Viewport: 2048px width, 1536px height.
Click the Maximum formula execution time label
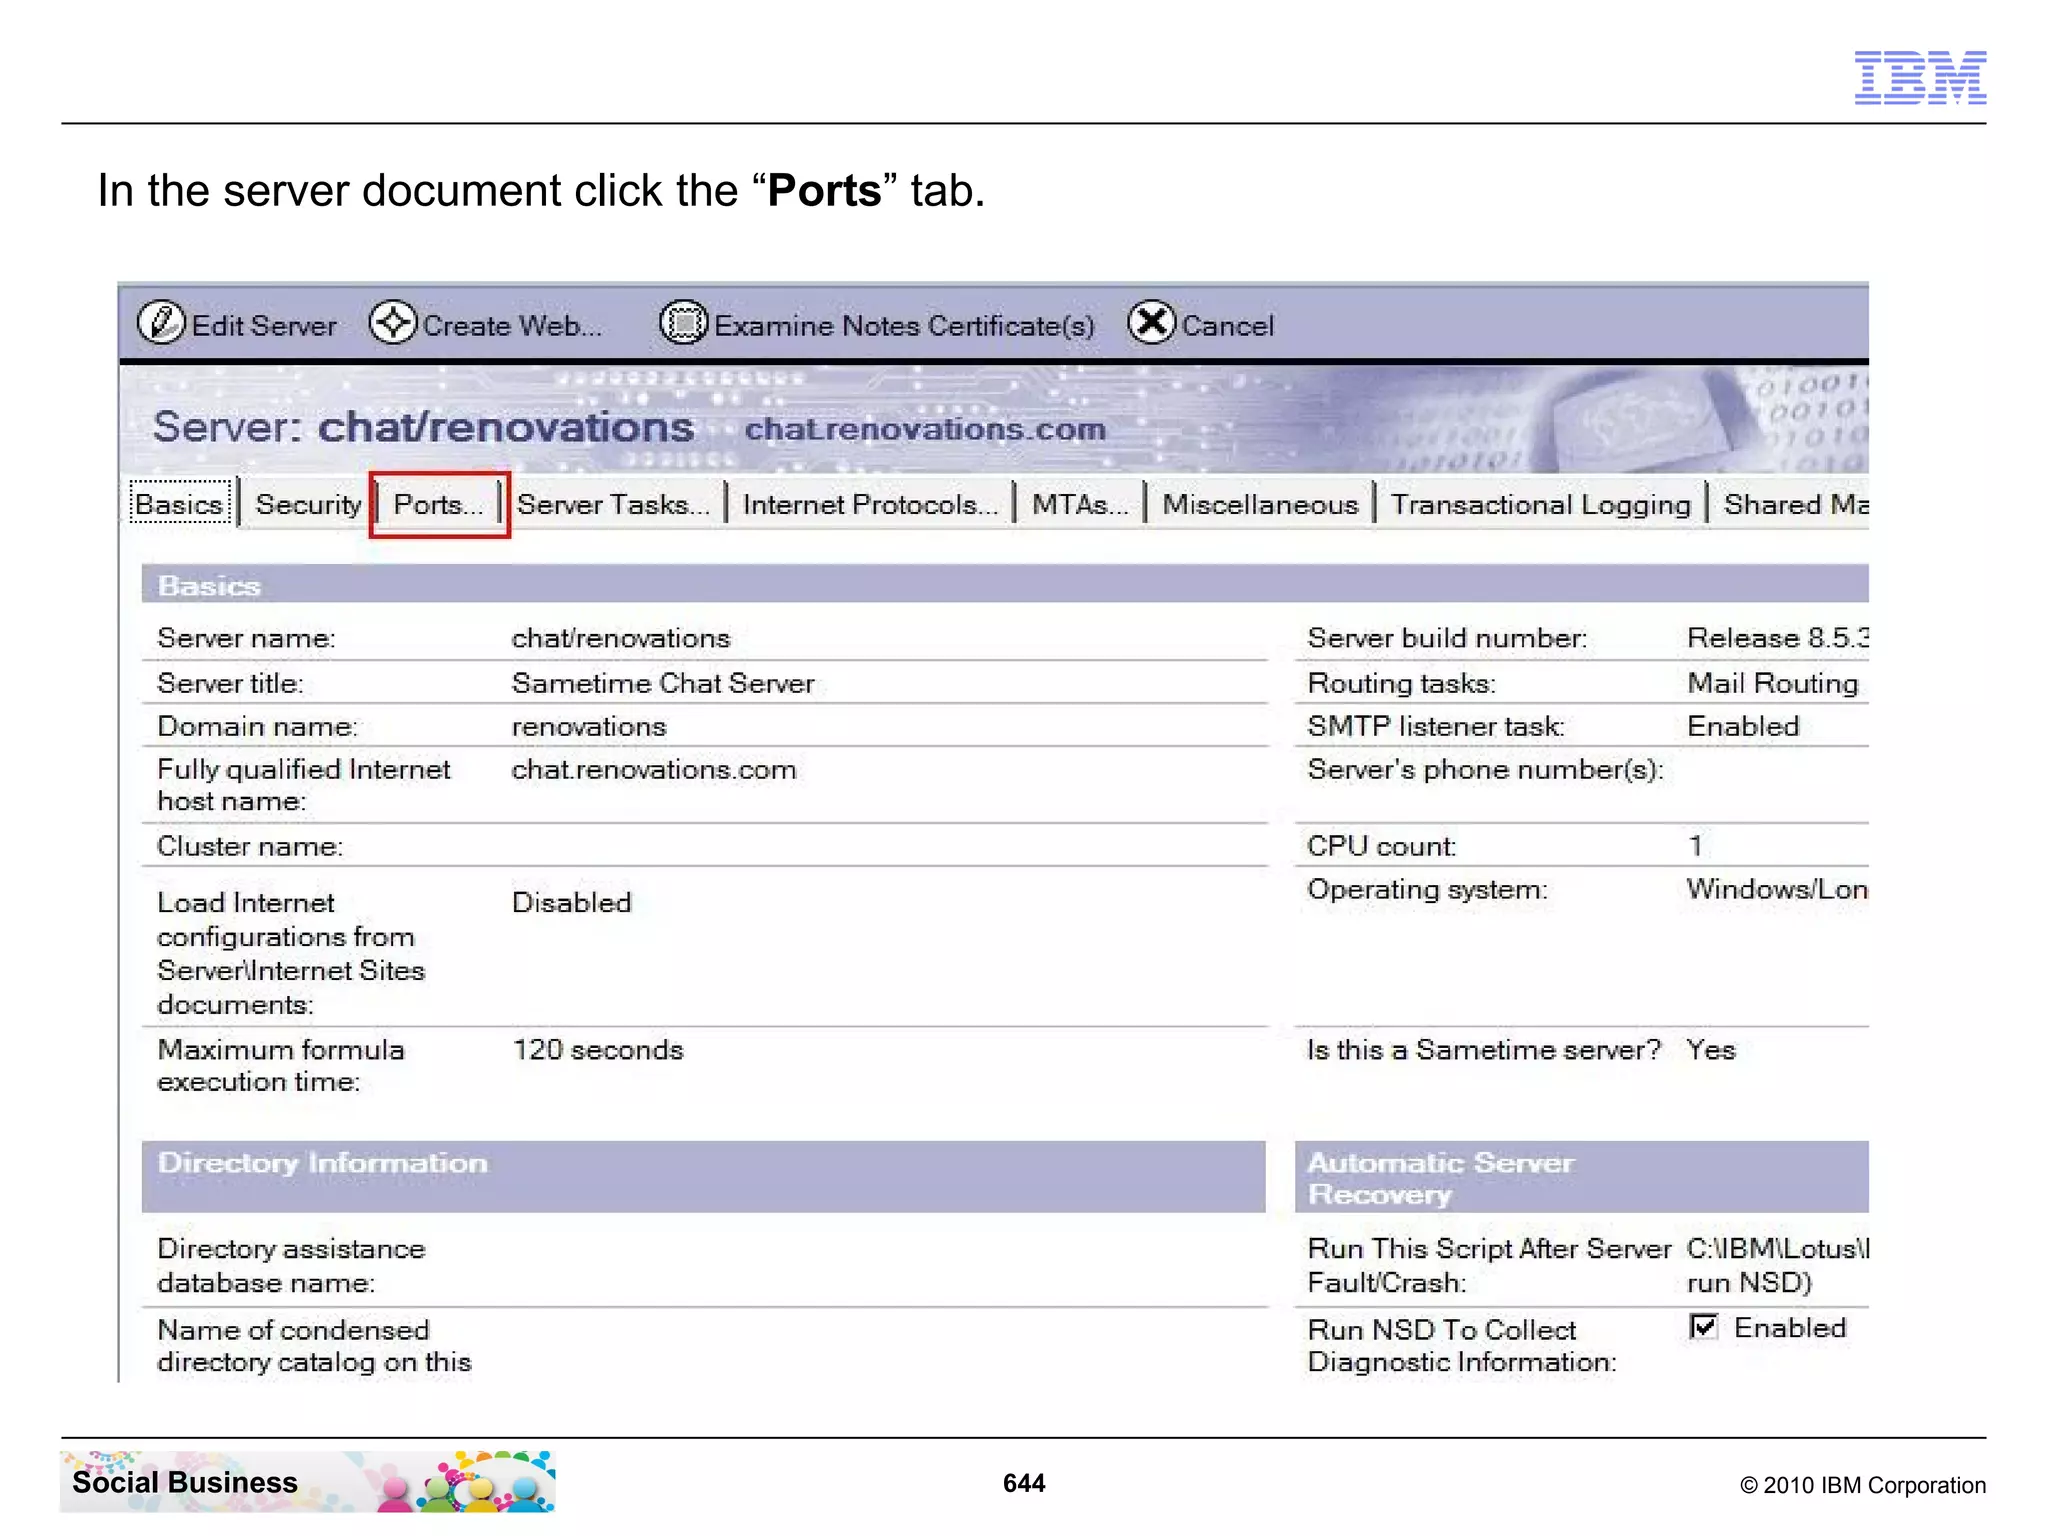(x=281, y=1065)
